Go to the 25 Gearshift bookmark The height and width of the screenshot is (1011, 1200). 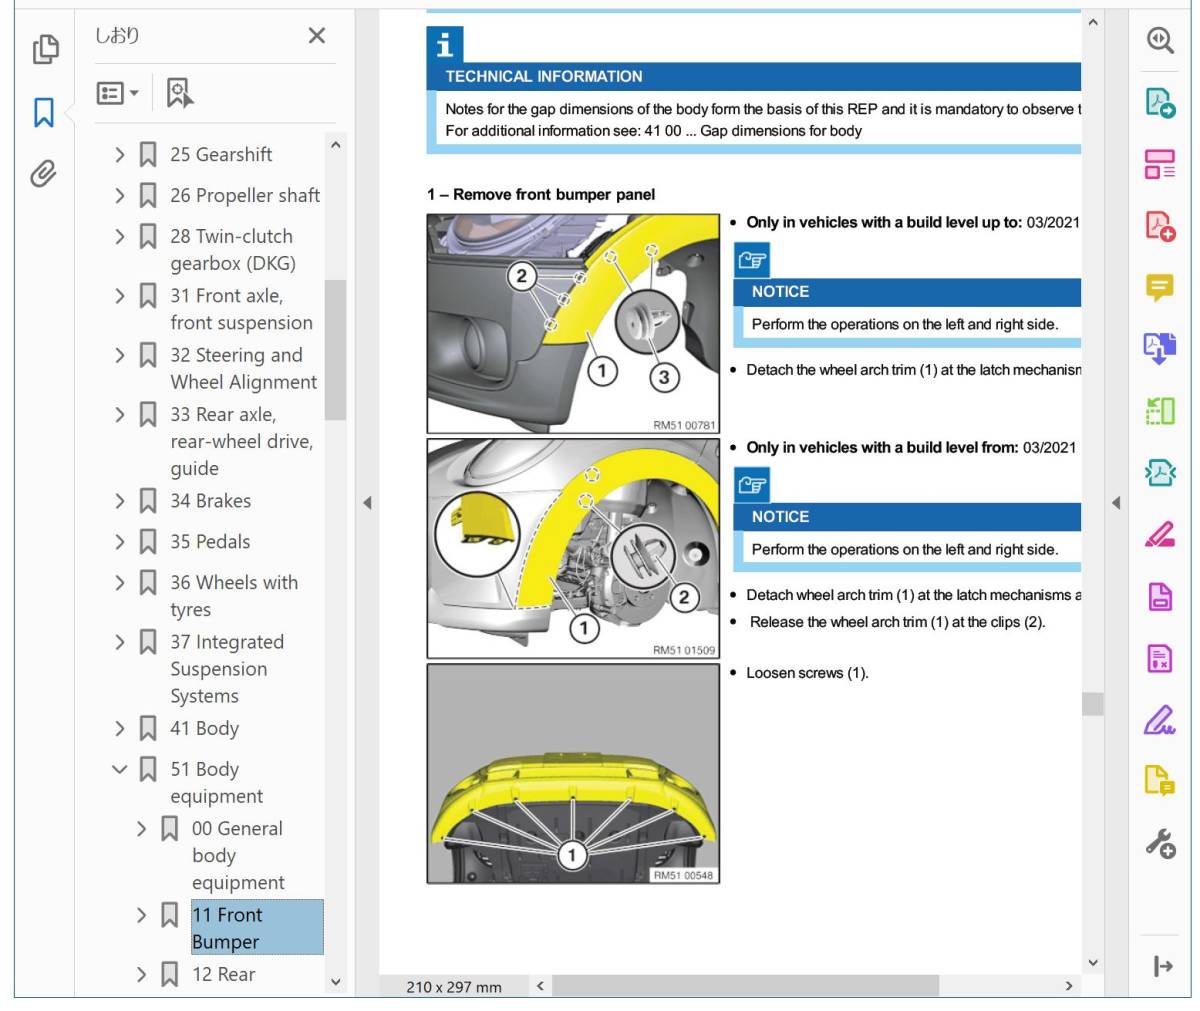click(x=221, y=155)
